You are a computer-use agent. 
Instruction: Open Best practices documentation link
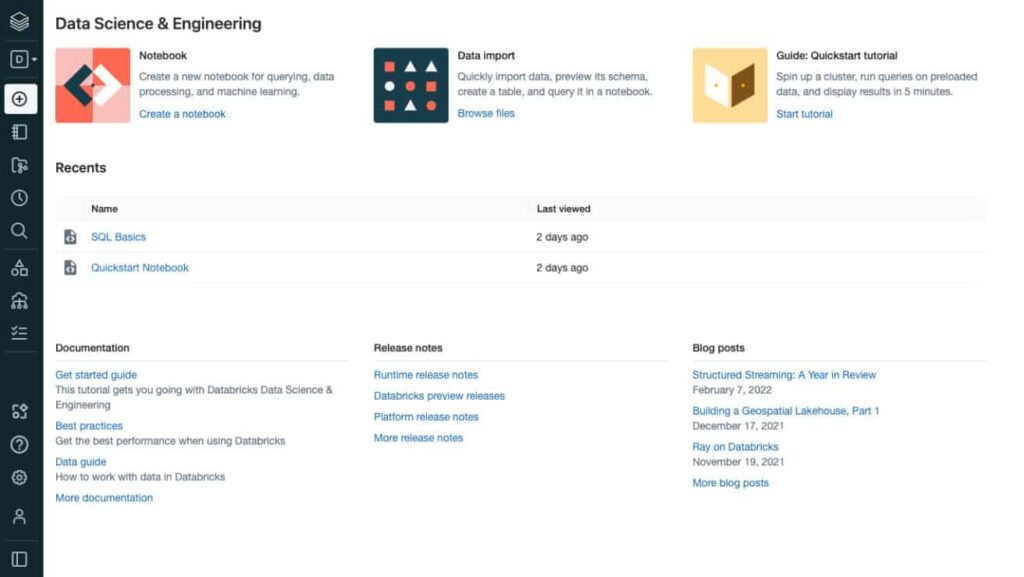tap(89, 426)
